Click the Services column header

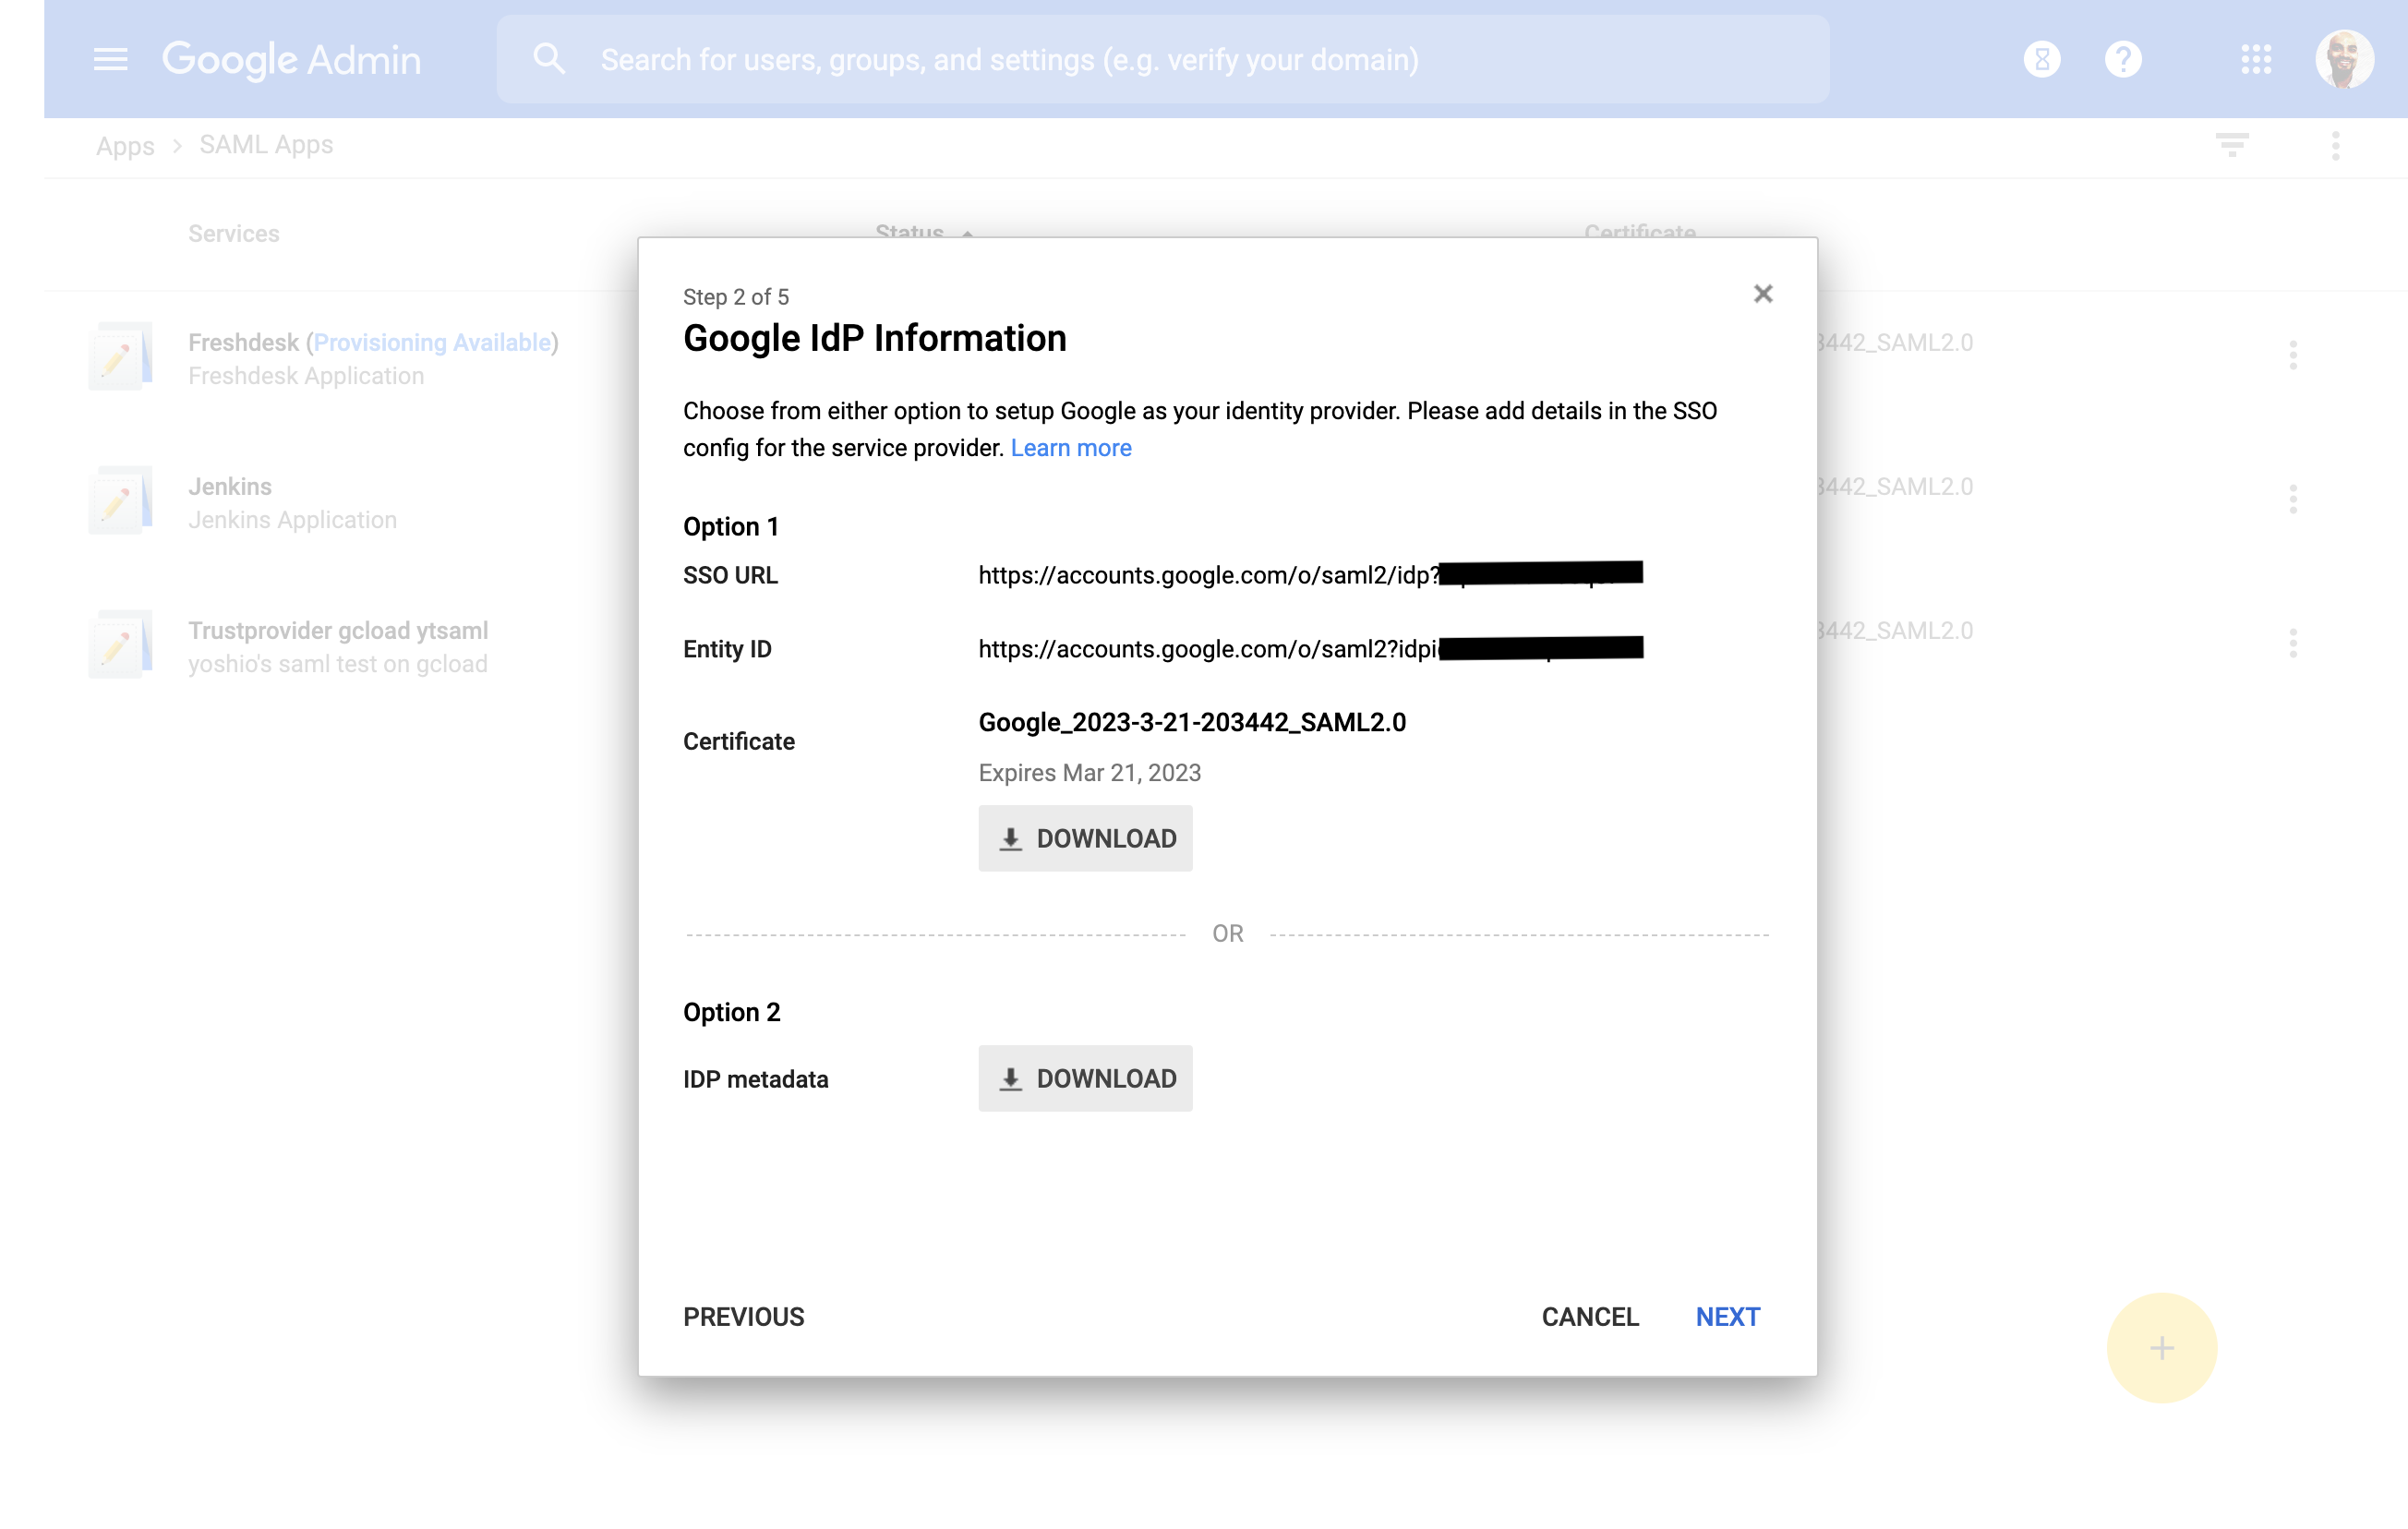tap(233, 233)
